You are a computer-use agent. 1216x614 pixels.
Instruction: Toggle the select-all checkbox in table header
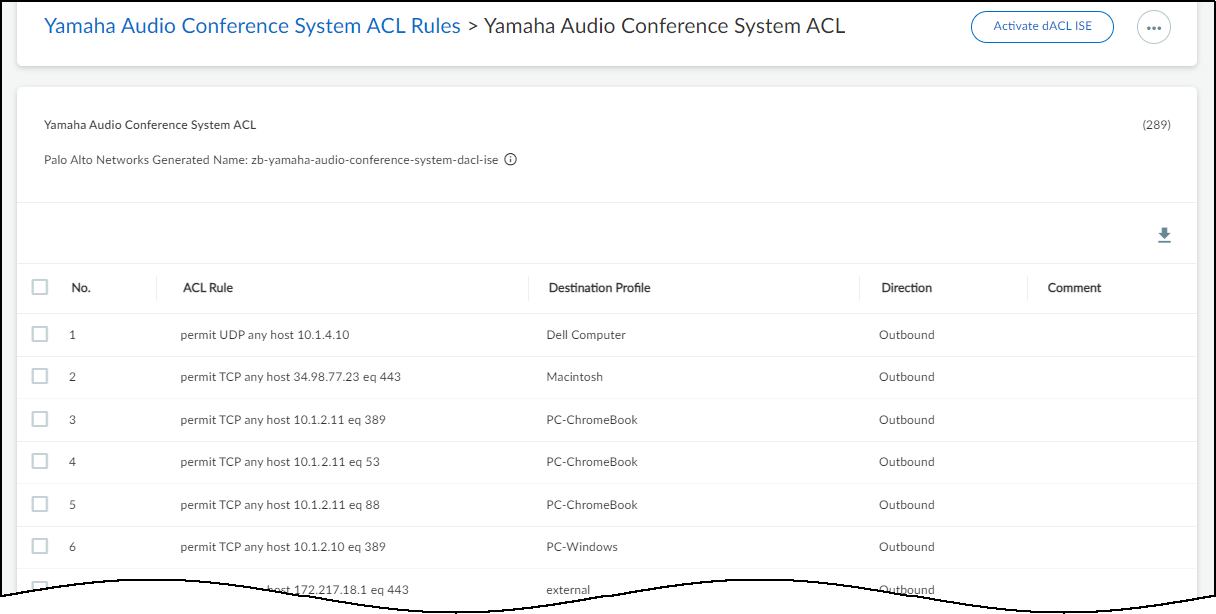(x=40, y=287)
